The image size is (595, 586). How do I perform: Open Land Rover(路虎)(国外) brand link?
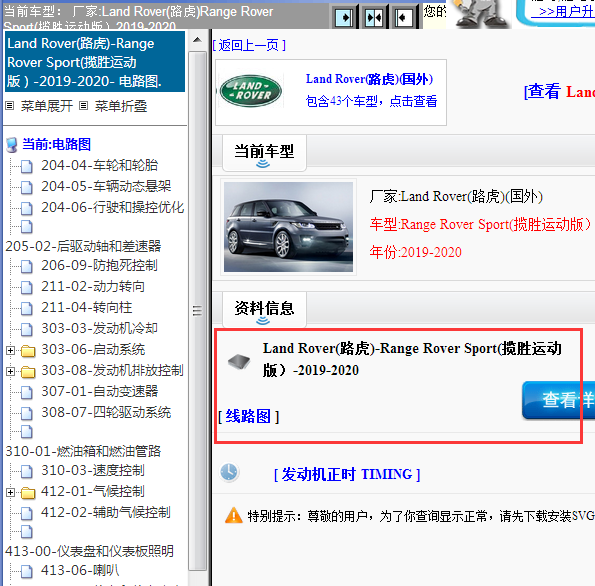coord(369,79)
